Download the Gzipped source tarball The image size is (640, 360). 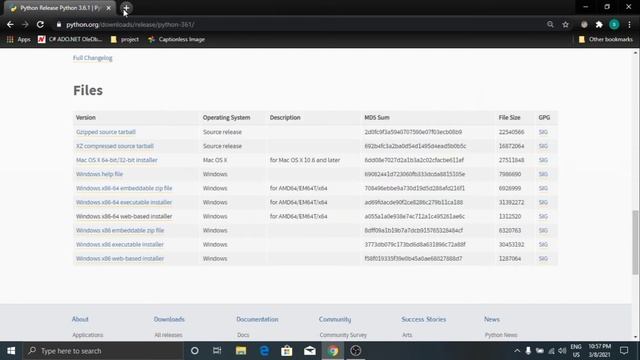[106, 132]
